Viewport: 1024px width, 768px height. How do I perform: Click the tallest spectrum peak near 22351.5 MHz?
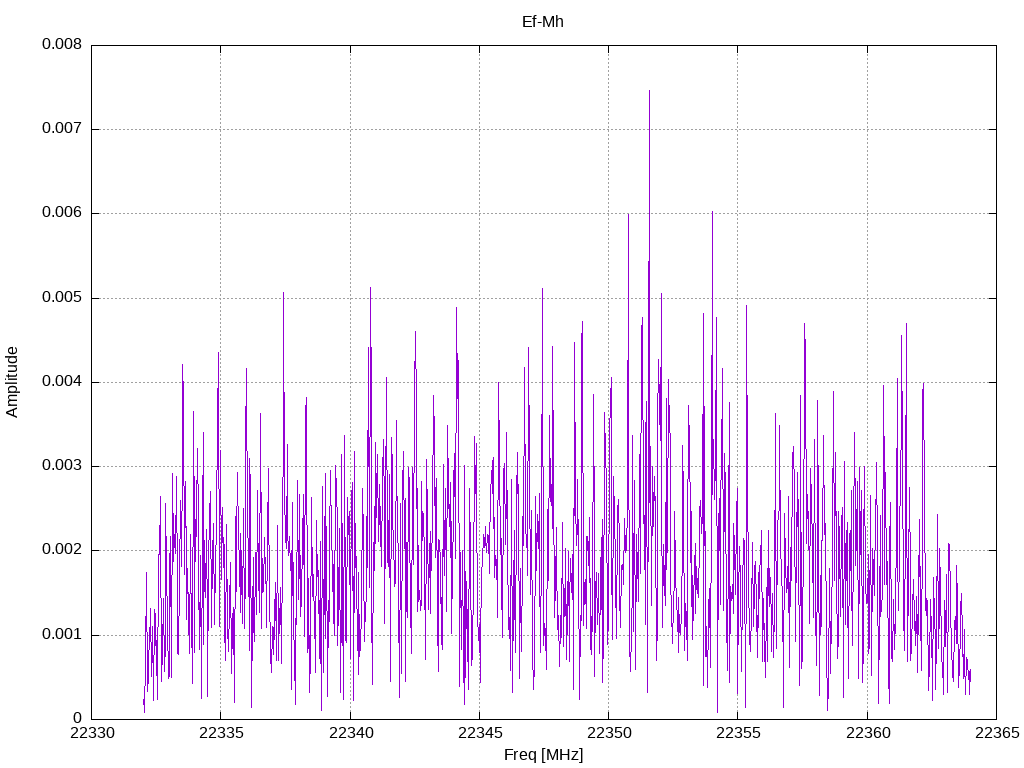[x=649, y=93]
